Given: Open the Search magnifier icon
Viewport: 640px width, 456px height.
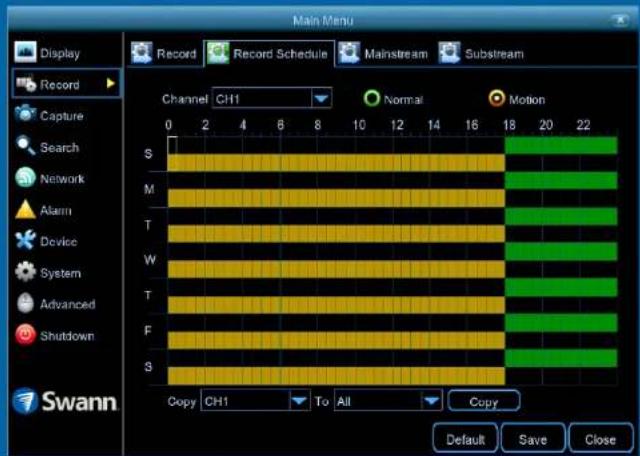Looking at the screenshot, I should click(25, 146).
